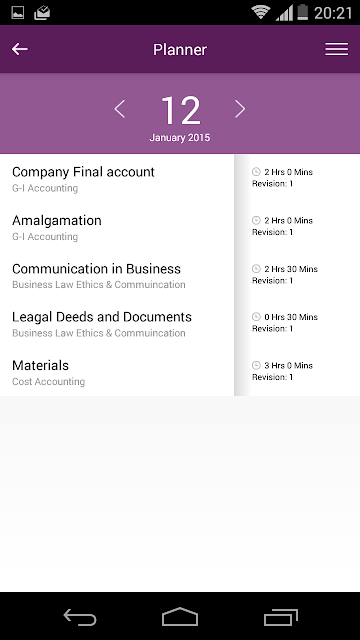Tap the Planner title
This screenshot has height=640, width=360.
180,49
